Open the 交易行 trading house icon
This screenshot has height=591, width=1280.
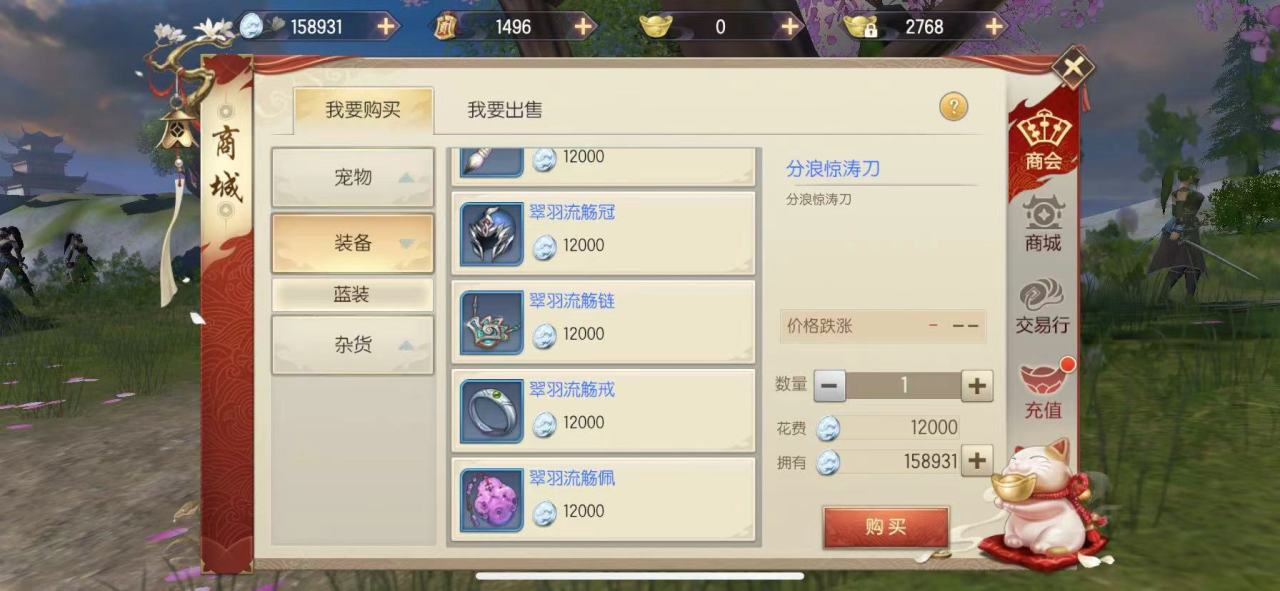[1043, 307]
